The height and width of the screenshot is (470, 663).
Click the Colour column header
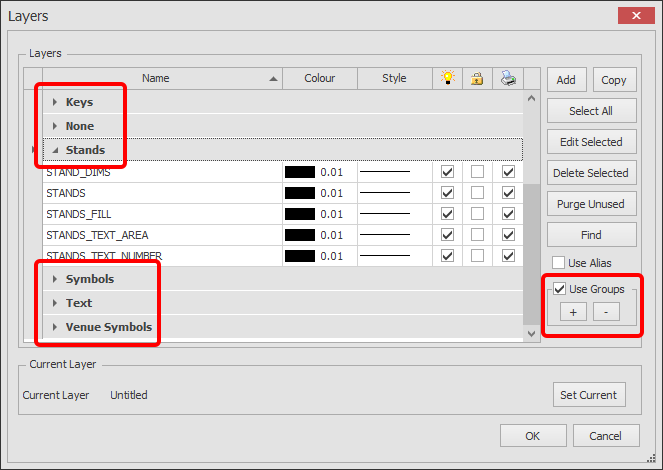click(320, 78)
